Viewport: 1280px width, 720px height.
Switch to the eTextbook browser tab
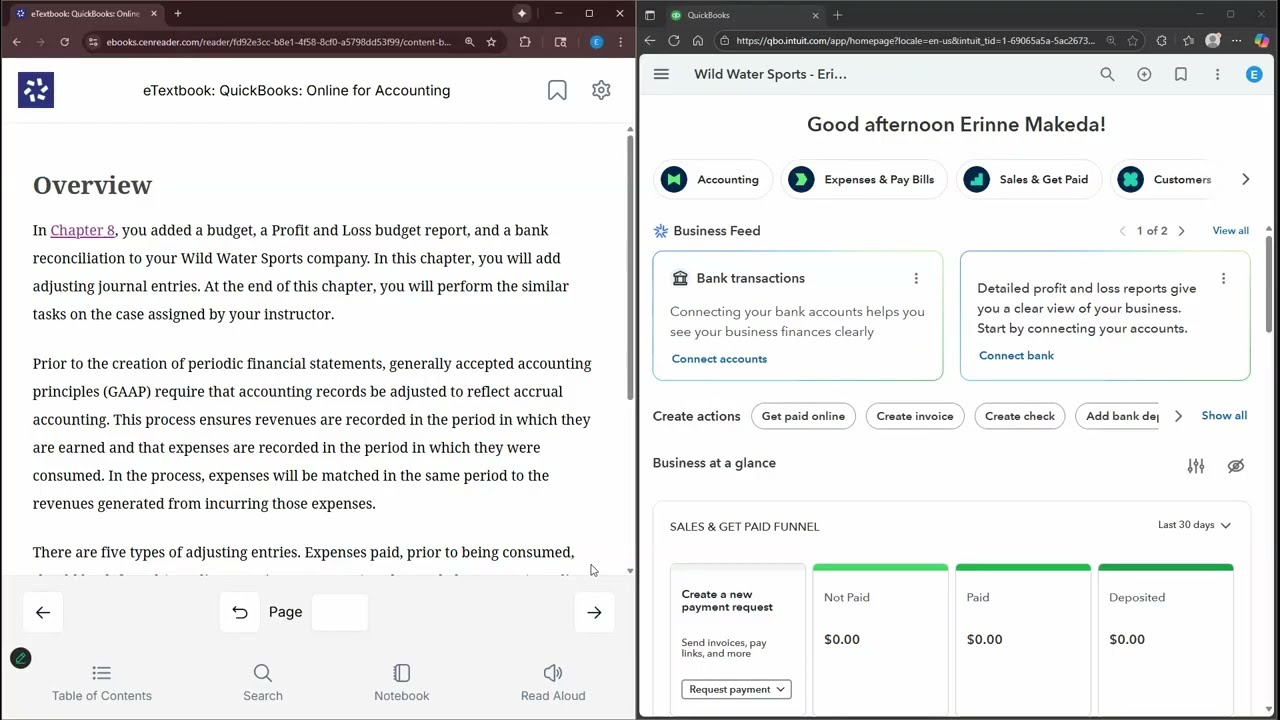(86, 14)
